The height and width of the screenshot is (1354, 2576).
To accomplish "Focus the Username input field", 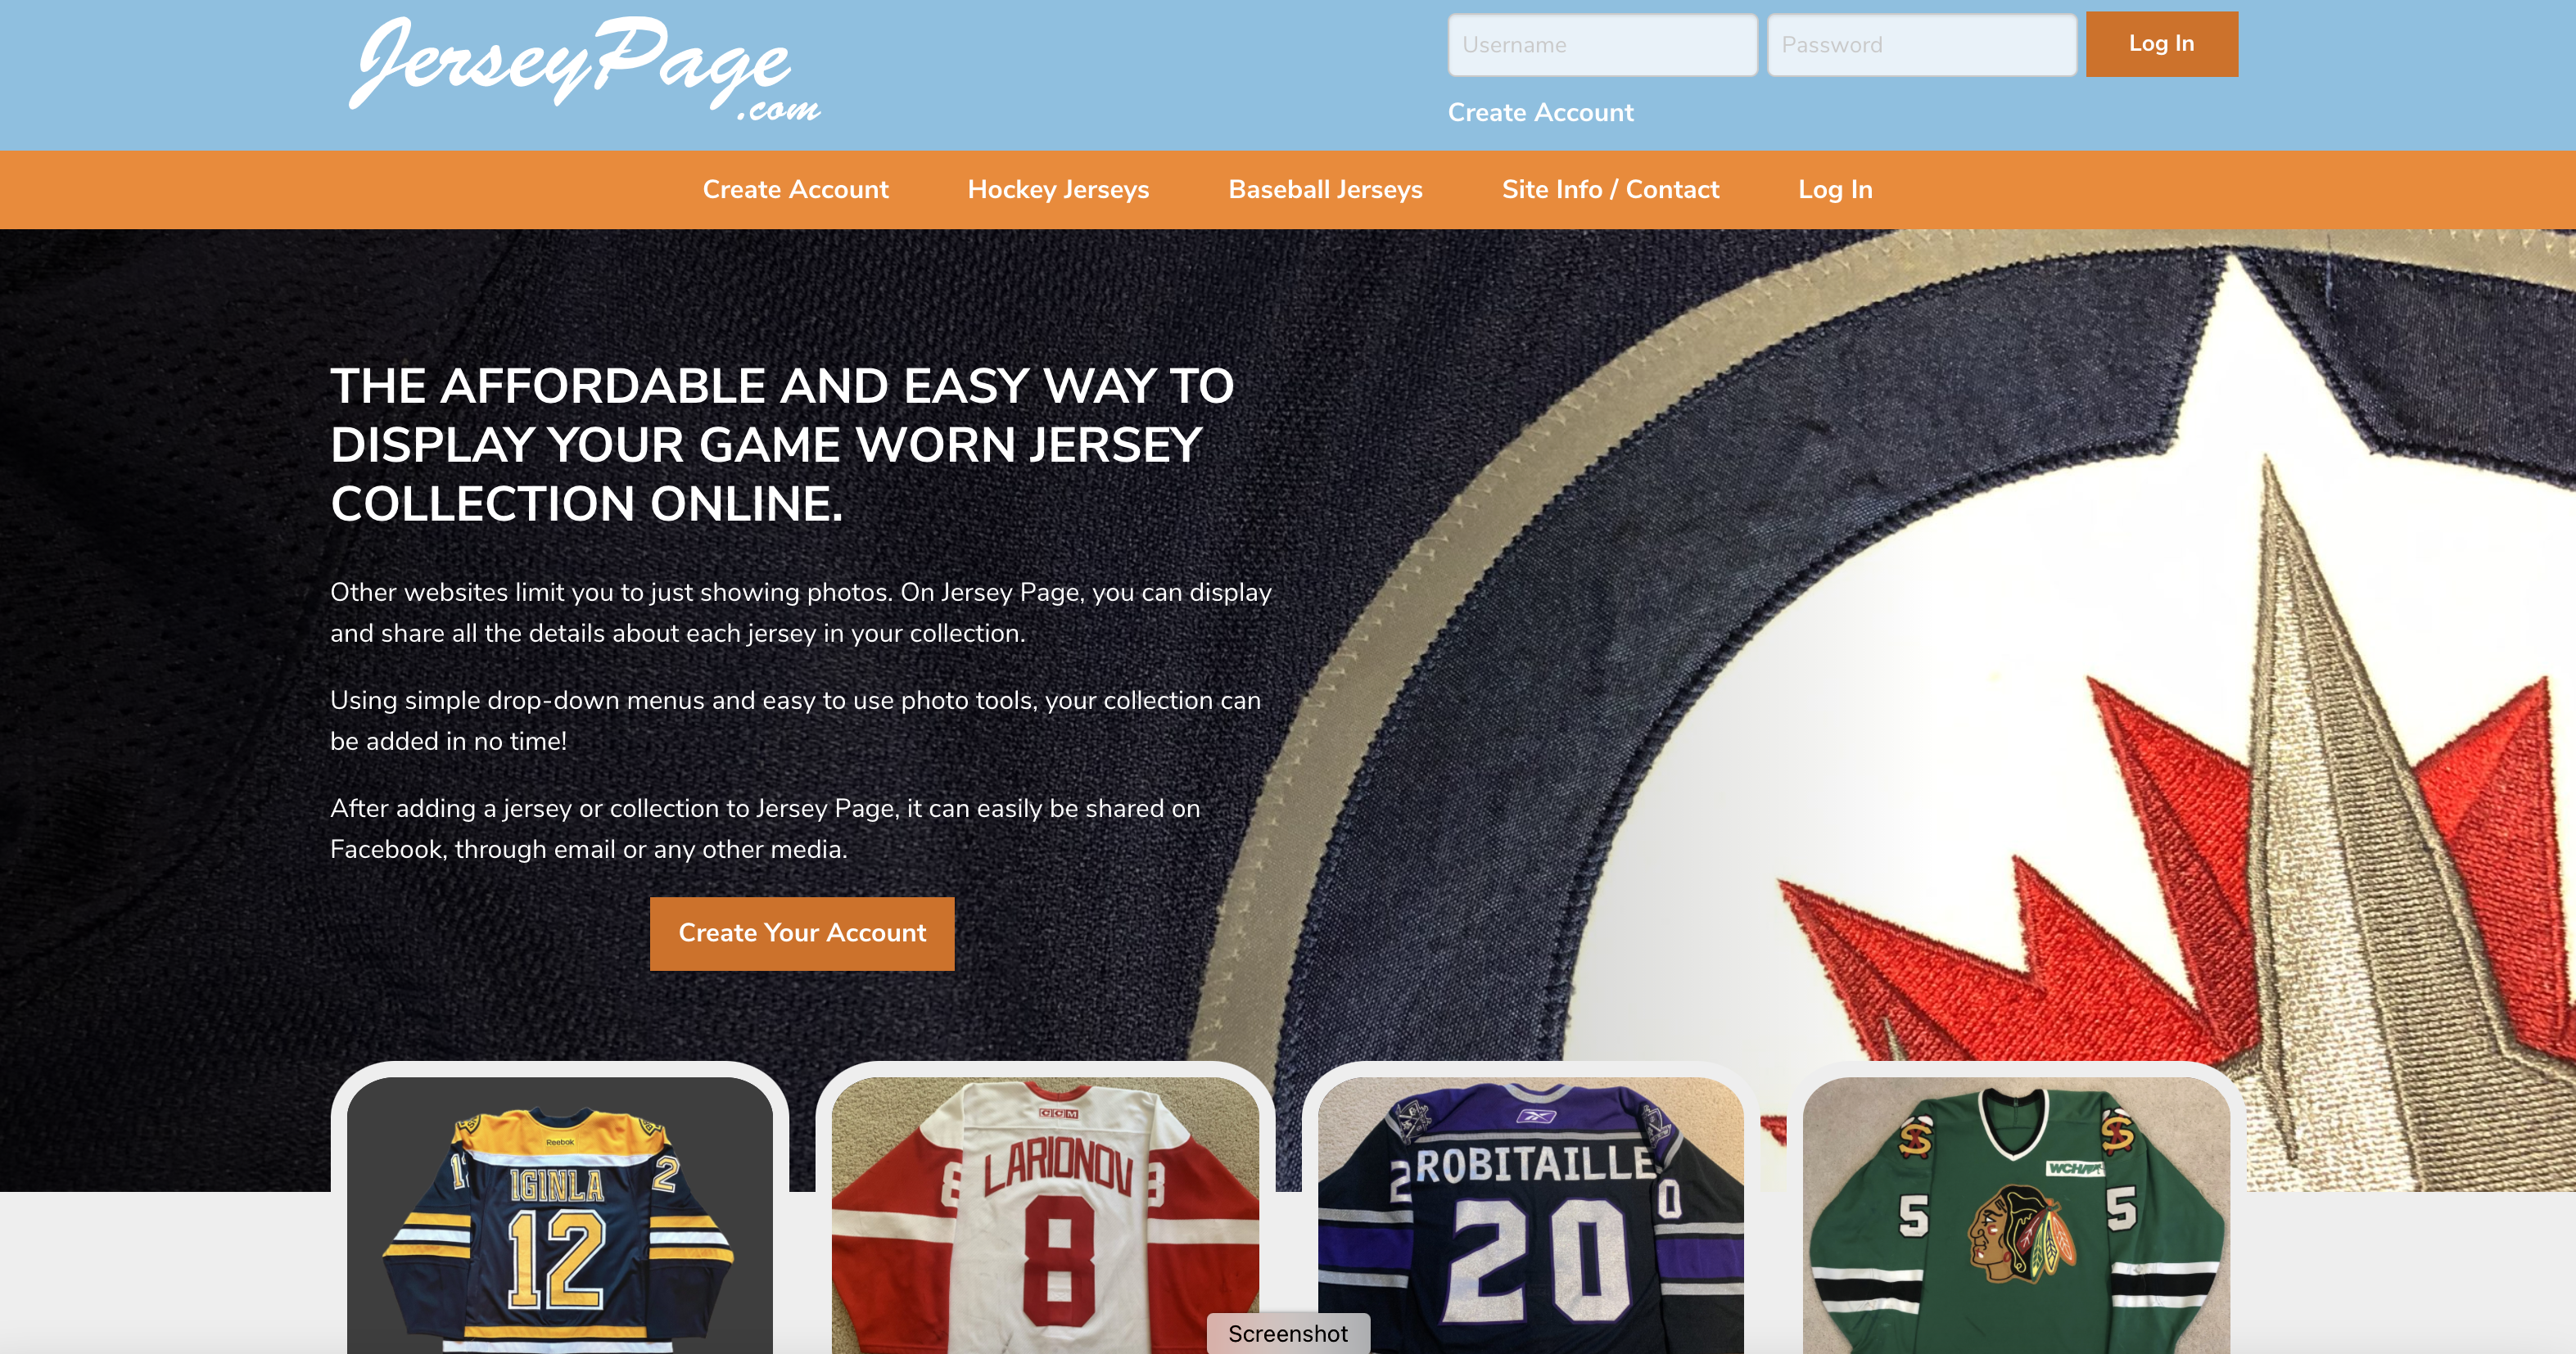I will [1602, 45].
